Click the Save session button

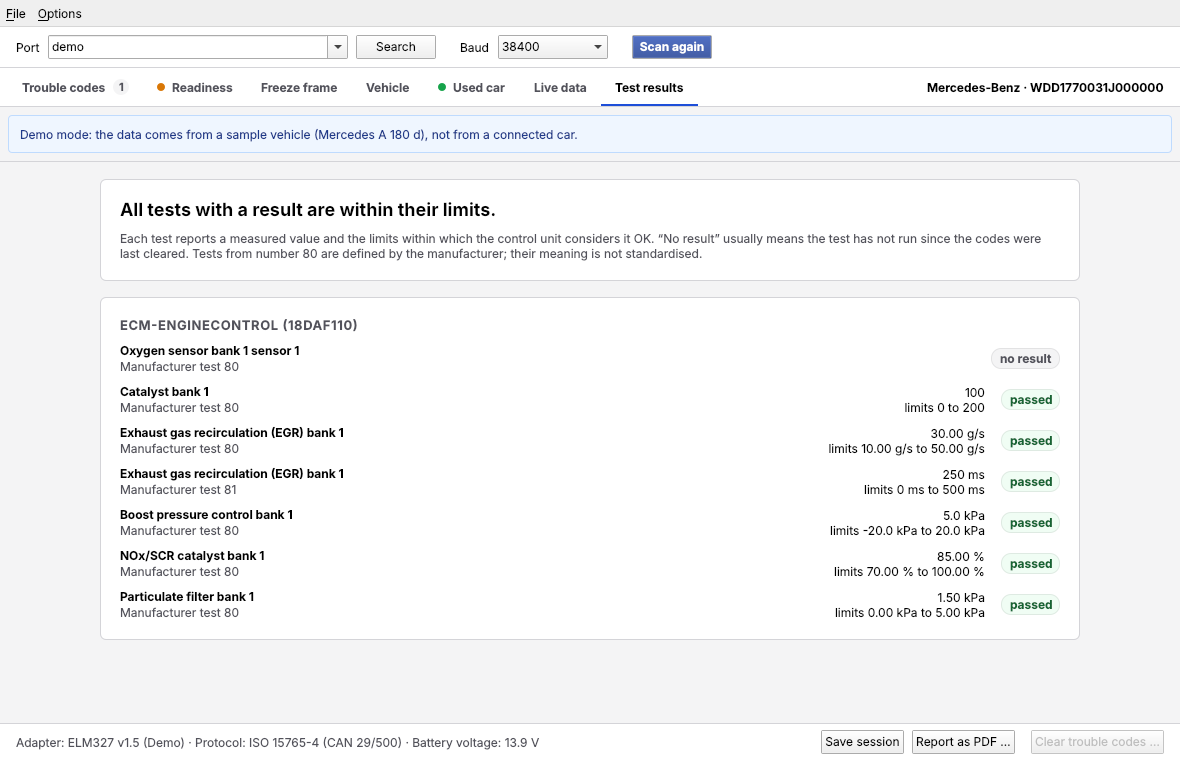click(x=862, y=742)
